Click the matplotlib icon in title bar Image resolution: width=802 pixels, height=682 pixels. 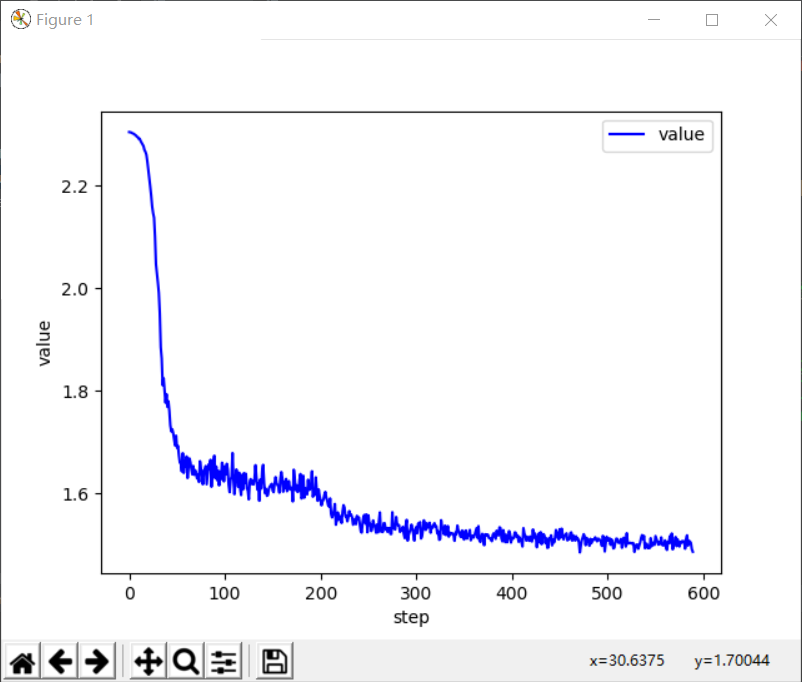tap(20, 19)
